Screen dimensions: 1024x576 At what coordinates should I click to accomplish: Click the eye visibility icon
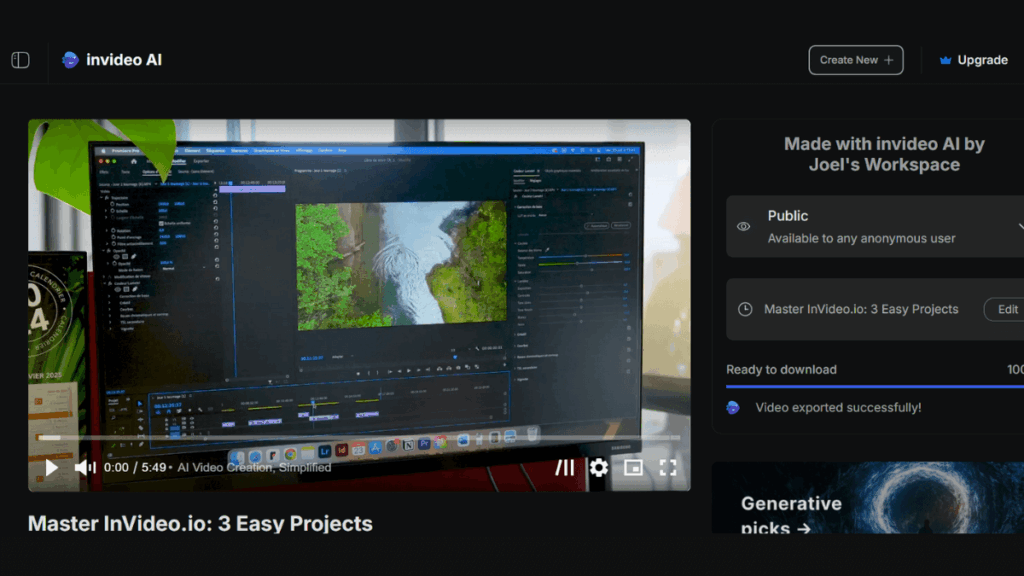[x=743, y=227]
